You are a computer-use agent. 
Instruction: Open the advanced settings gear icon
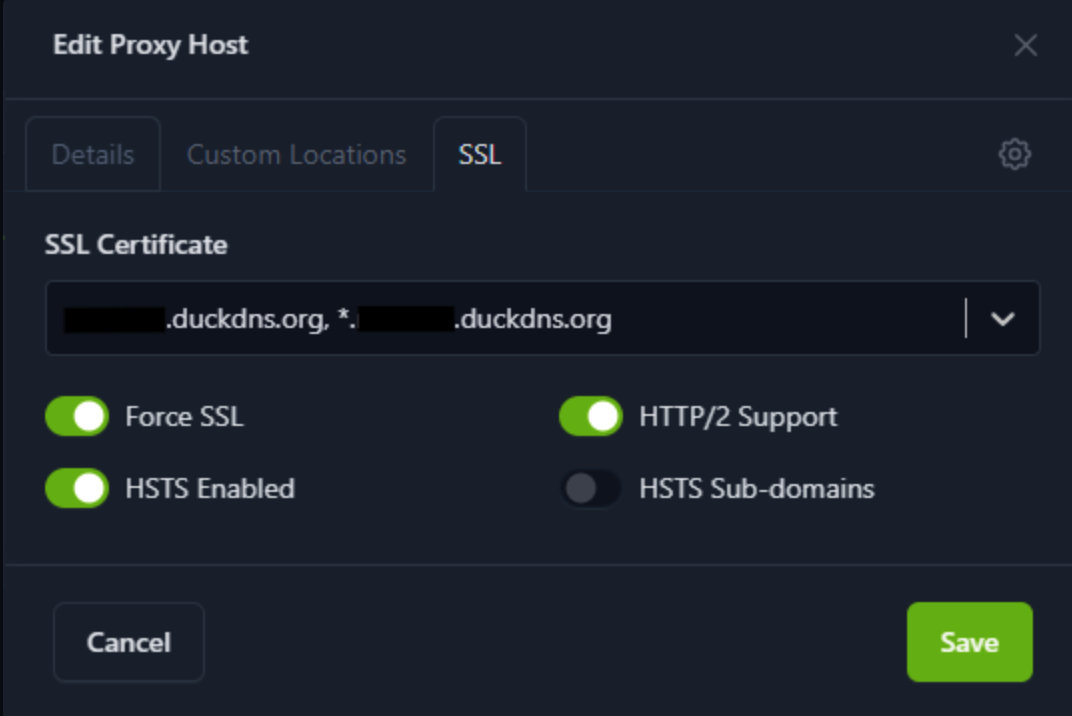click(1014, 154)
